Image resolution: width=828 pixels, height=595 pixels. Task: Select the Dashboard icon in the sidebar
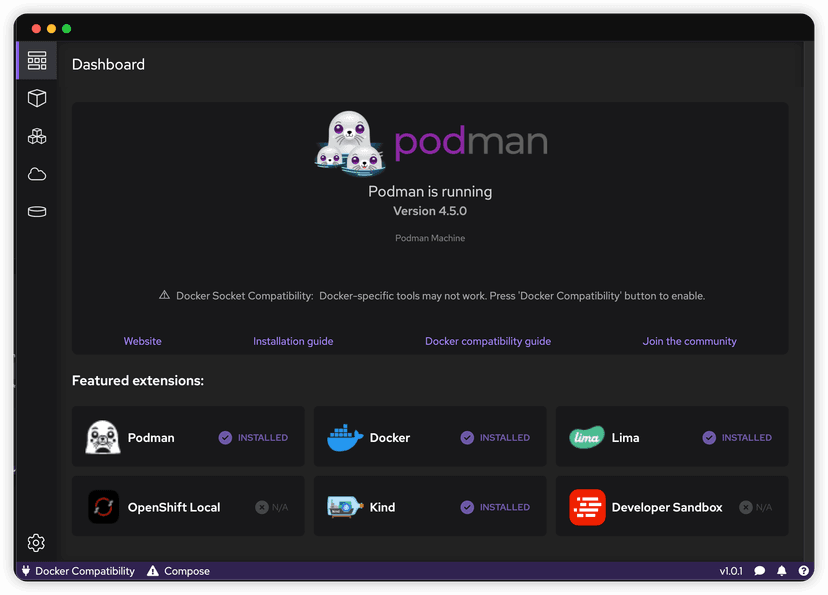point(37,60)
